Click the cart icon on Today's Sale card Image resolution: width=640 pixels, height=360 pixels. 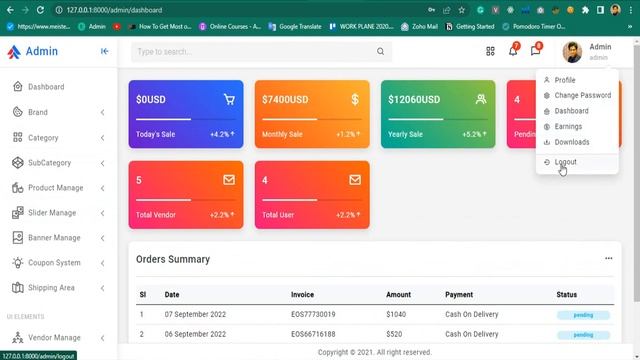229,99
